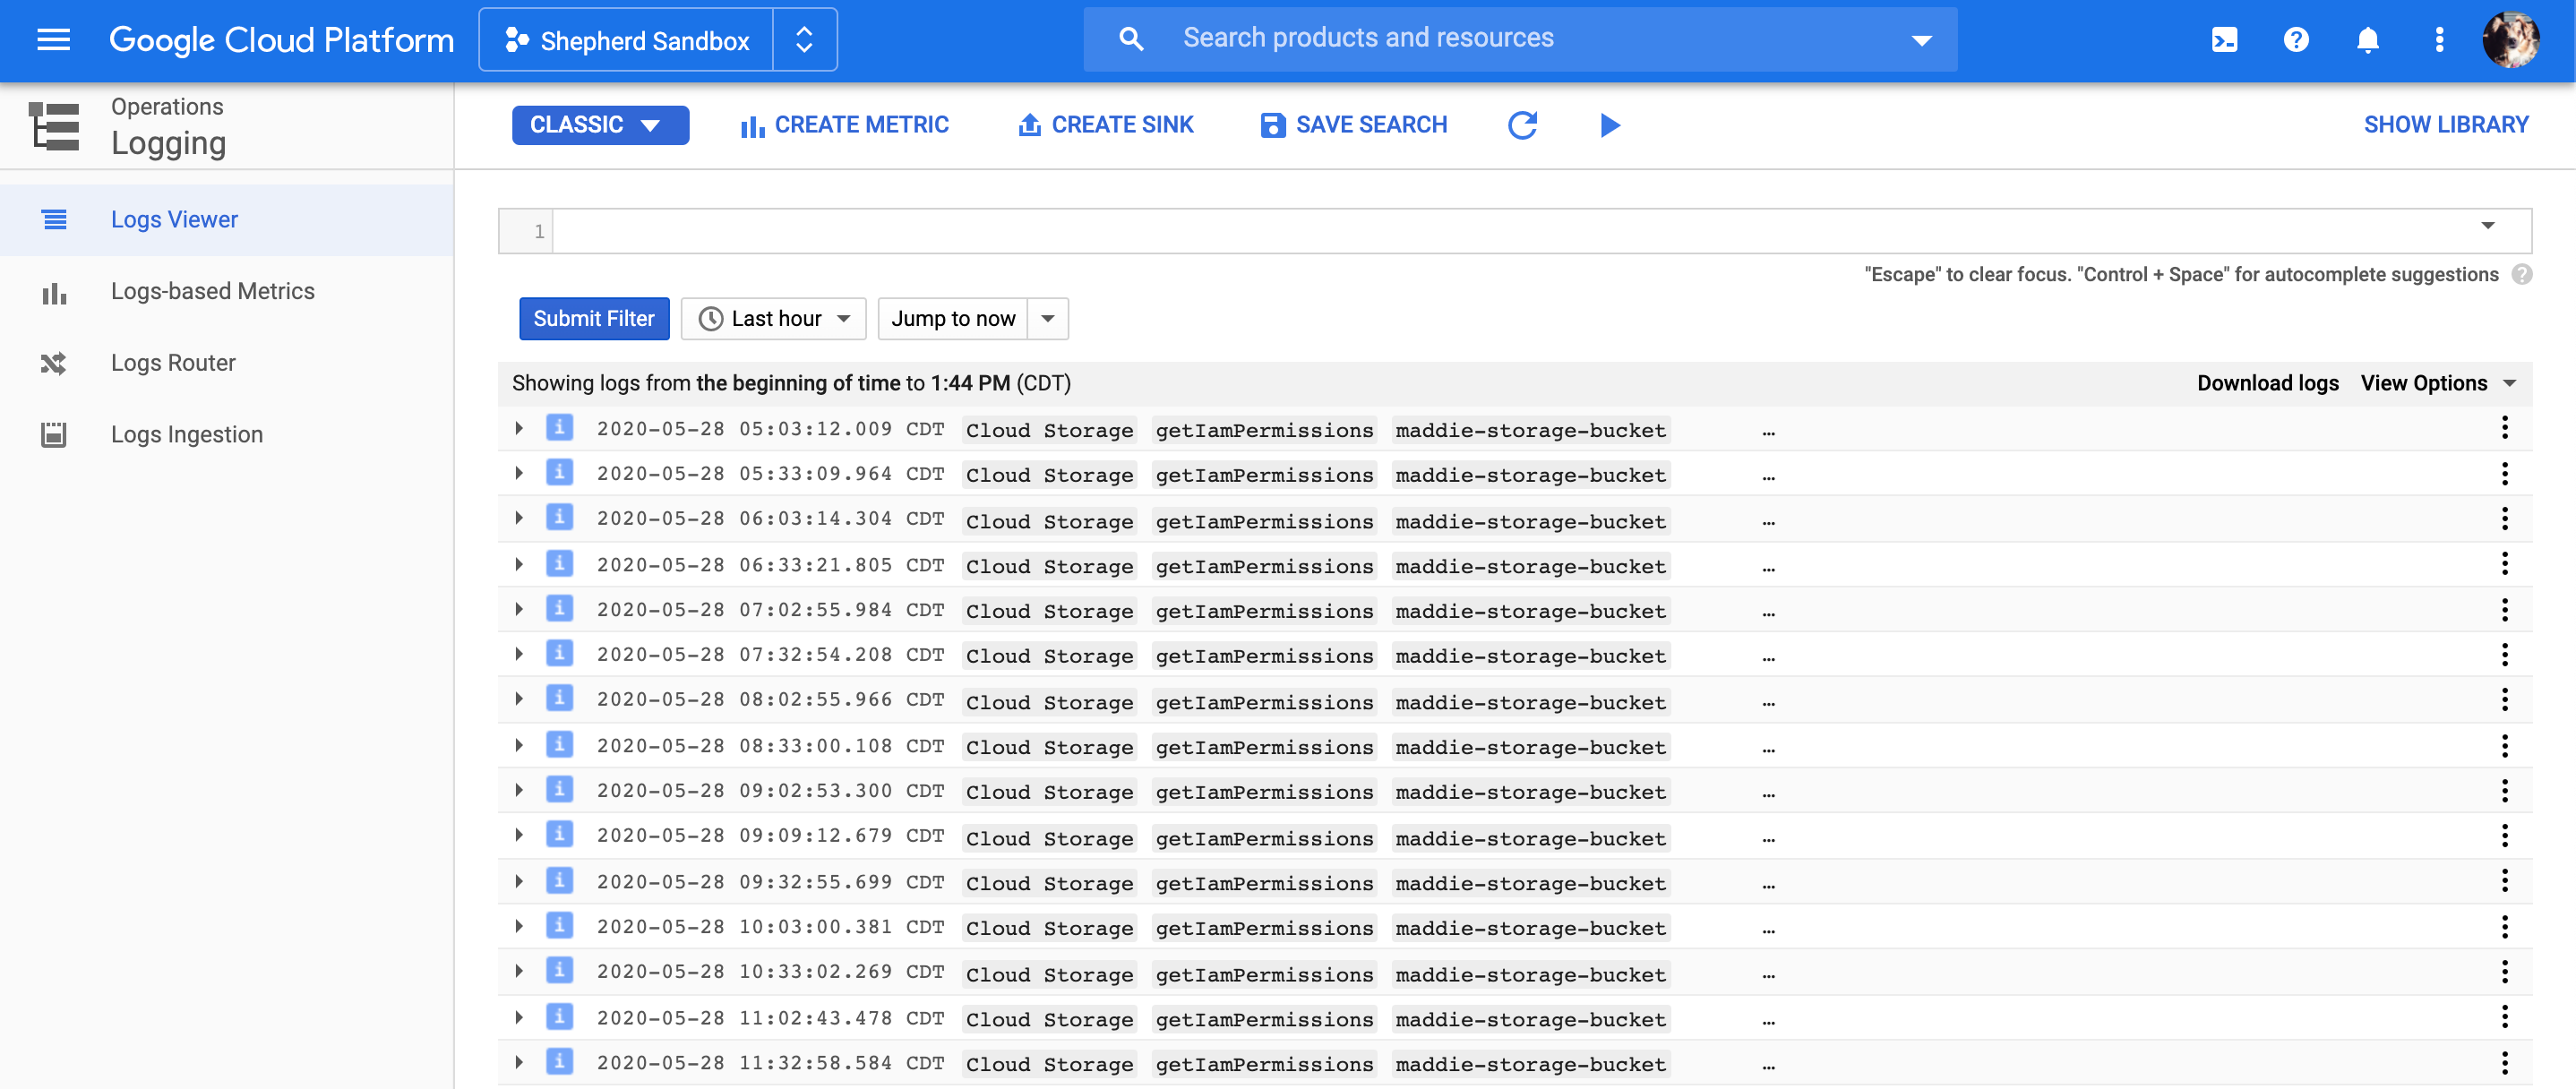Open the View Options dropdown
This screenshot has width=2576, height=1089.
click(x=2439, y=383)
